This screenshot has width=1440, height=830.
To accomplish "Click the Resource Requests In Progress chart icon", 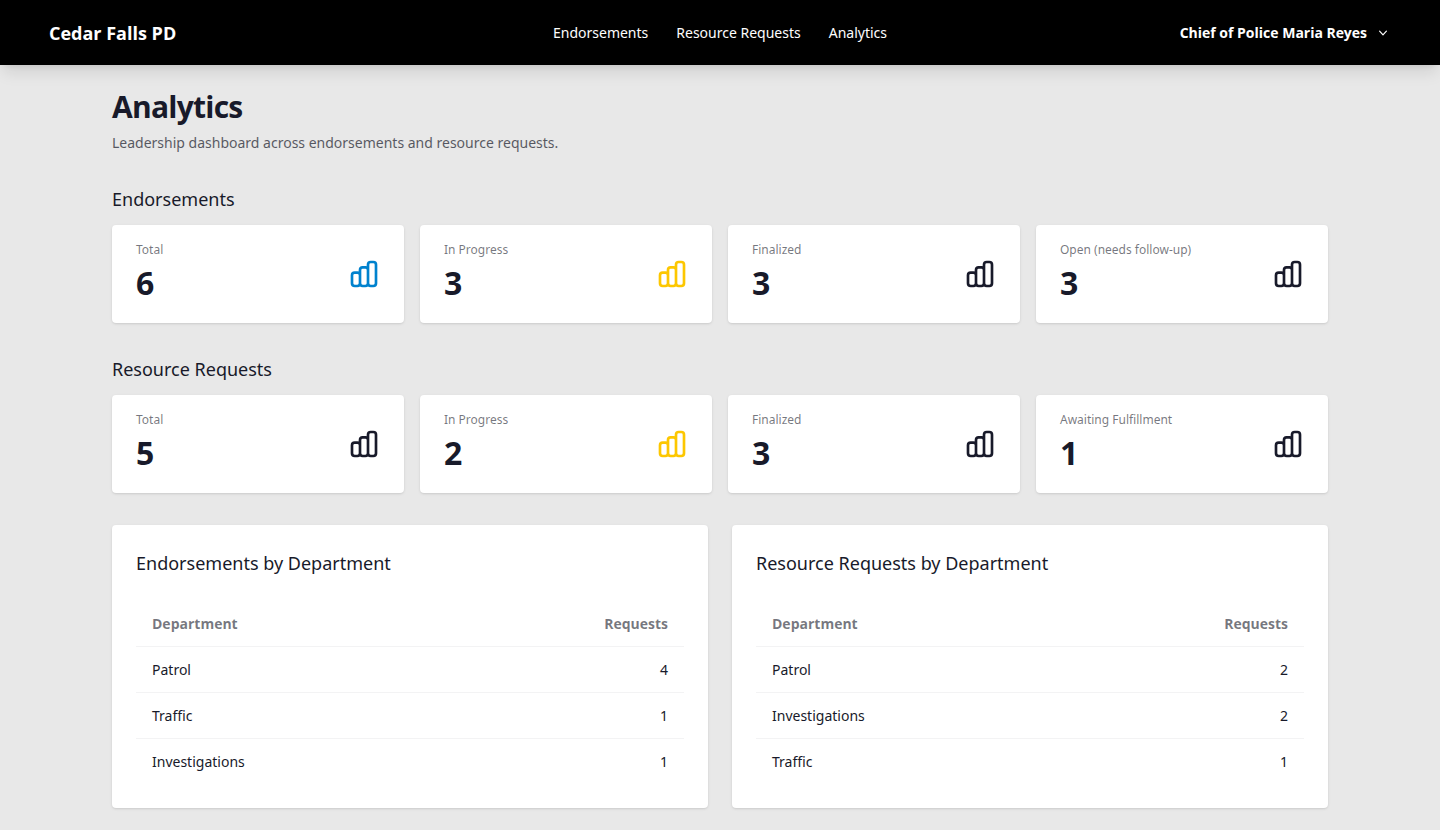I will 672,444.
